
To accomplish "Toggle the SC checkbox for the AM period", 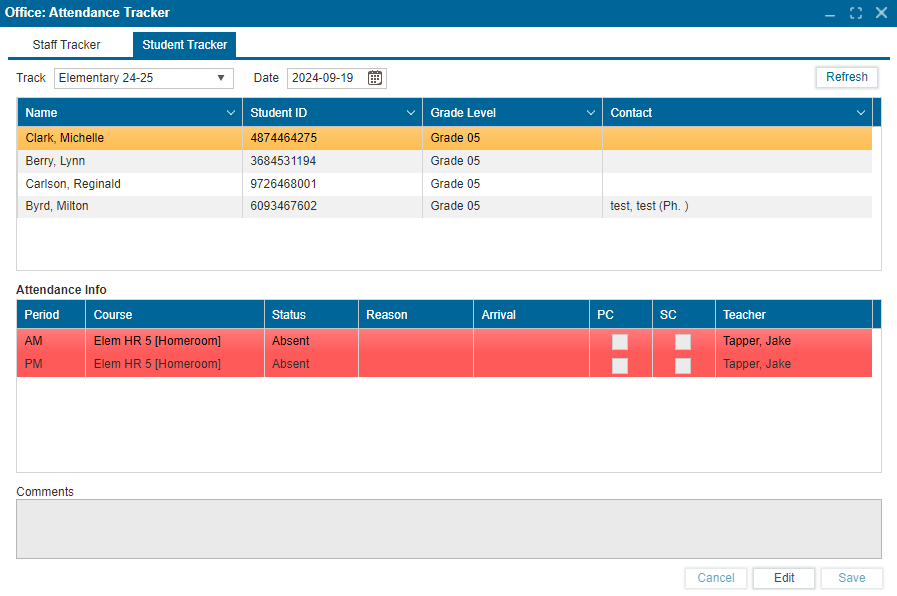I will coord(683,341).
